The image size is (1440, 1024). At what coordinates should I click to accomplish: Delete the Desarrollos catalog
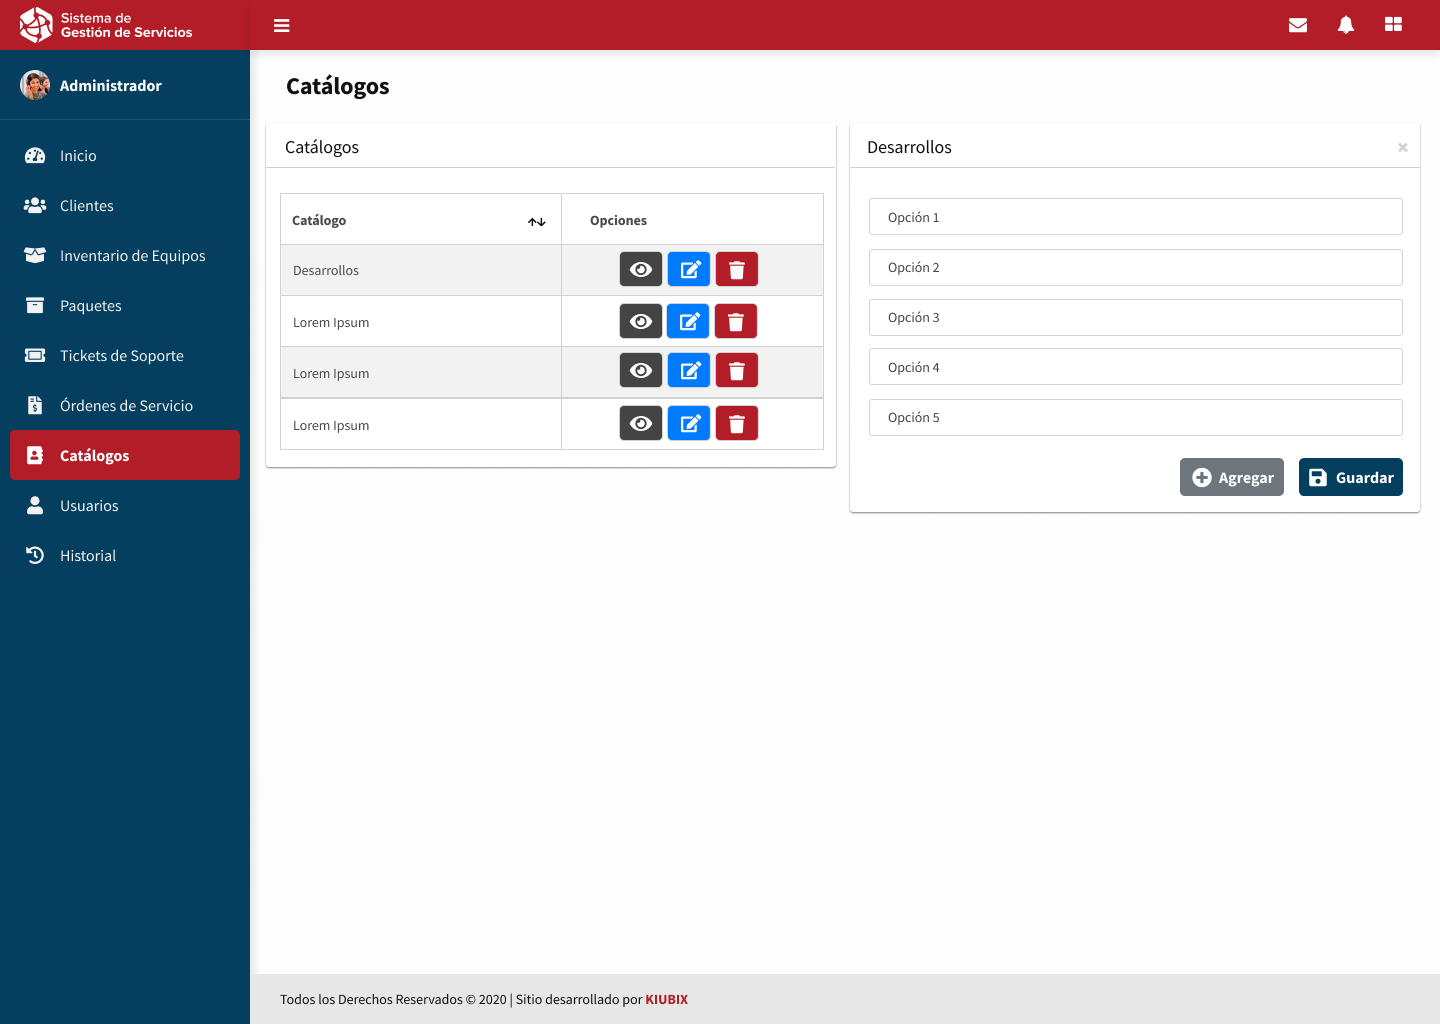click(736, 269)
